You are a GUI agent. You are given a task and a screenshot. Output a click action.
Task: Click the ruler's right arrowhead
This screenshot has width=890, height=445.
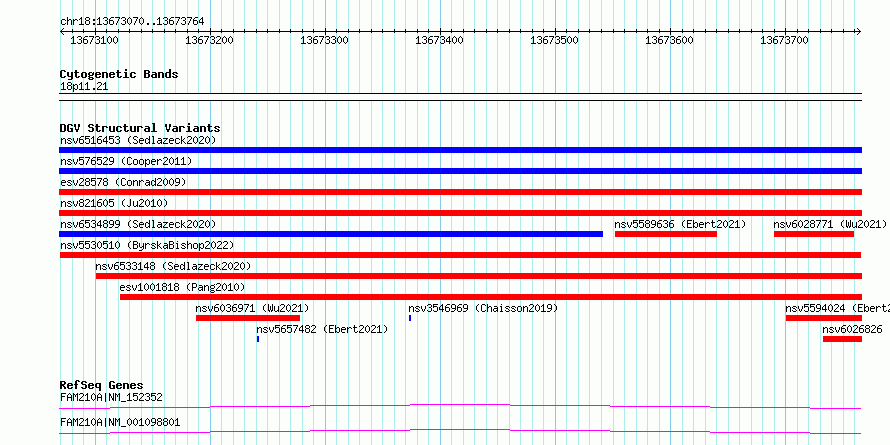coord(858,32)
